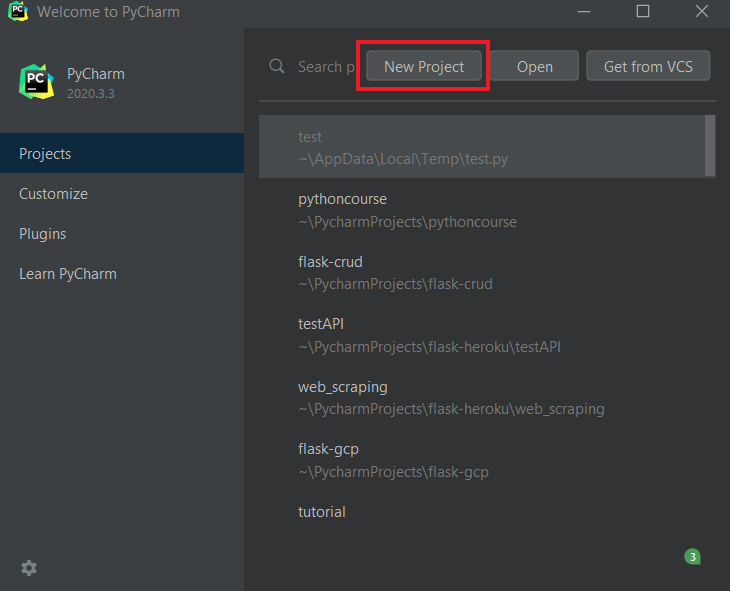This screenshot has height=591, width=730.
Task: Open the flask-gcp project
Action: coord(487,460)
